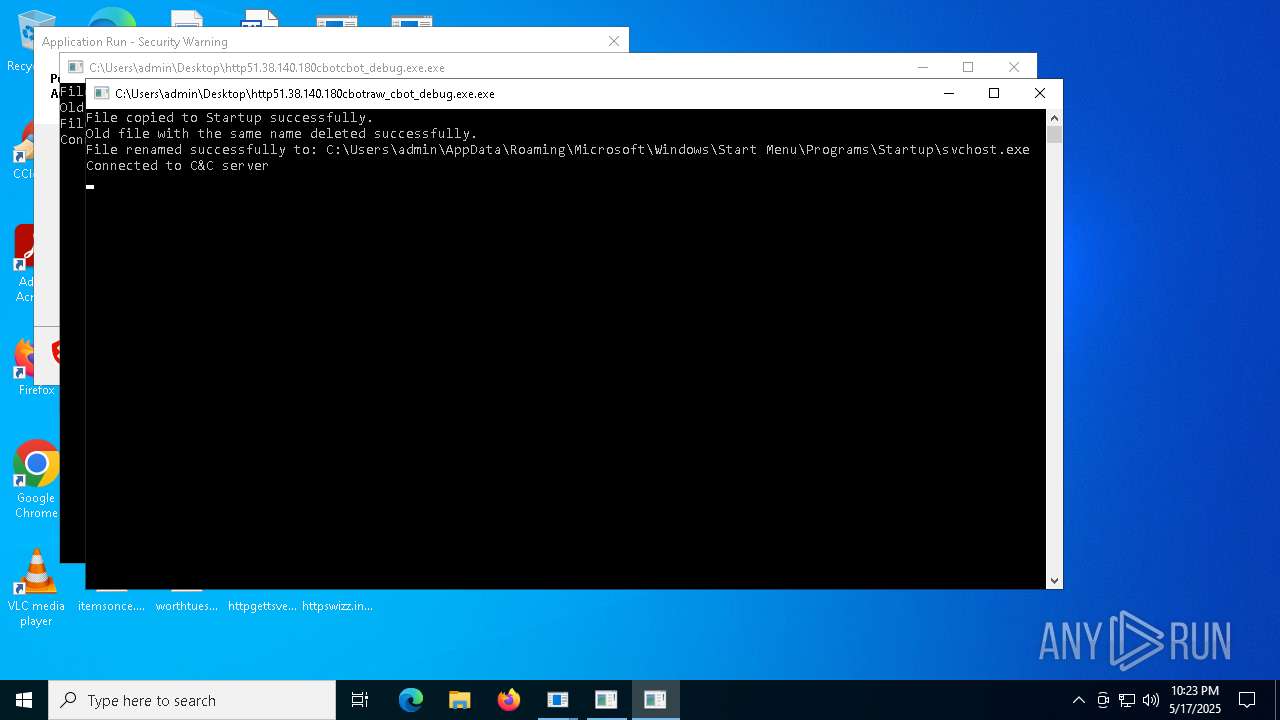
Task: Click the Application Run - Security Warning title
Action: click(135, 42)
